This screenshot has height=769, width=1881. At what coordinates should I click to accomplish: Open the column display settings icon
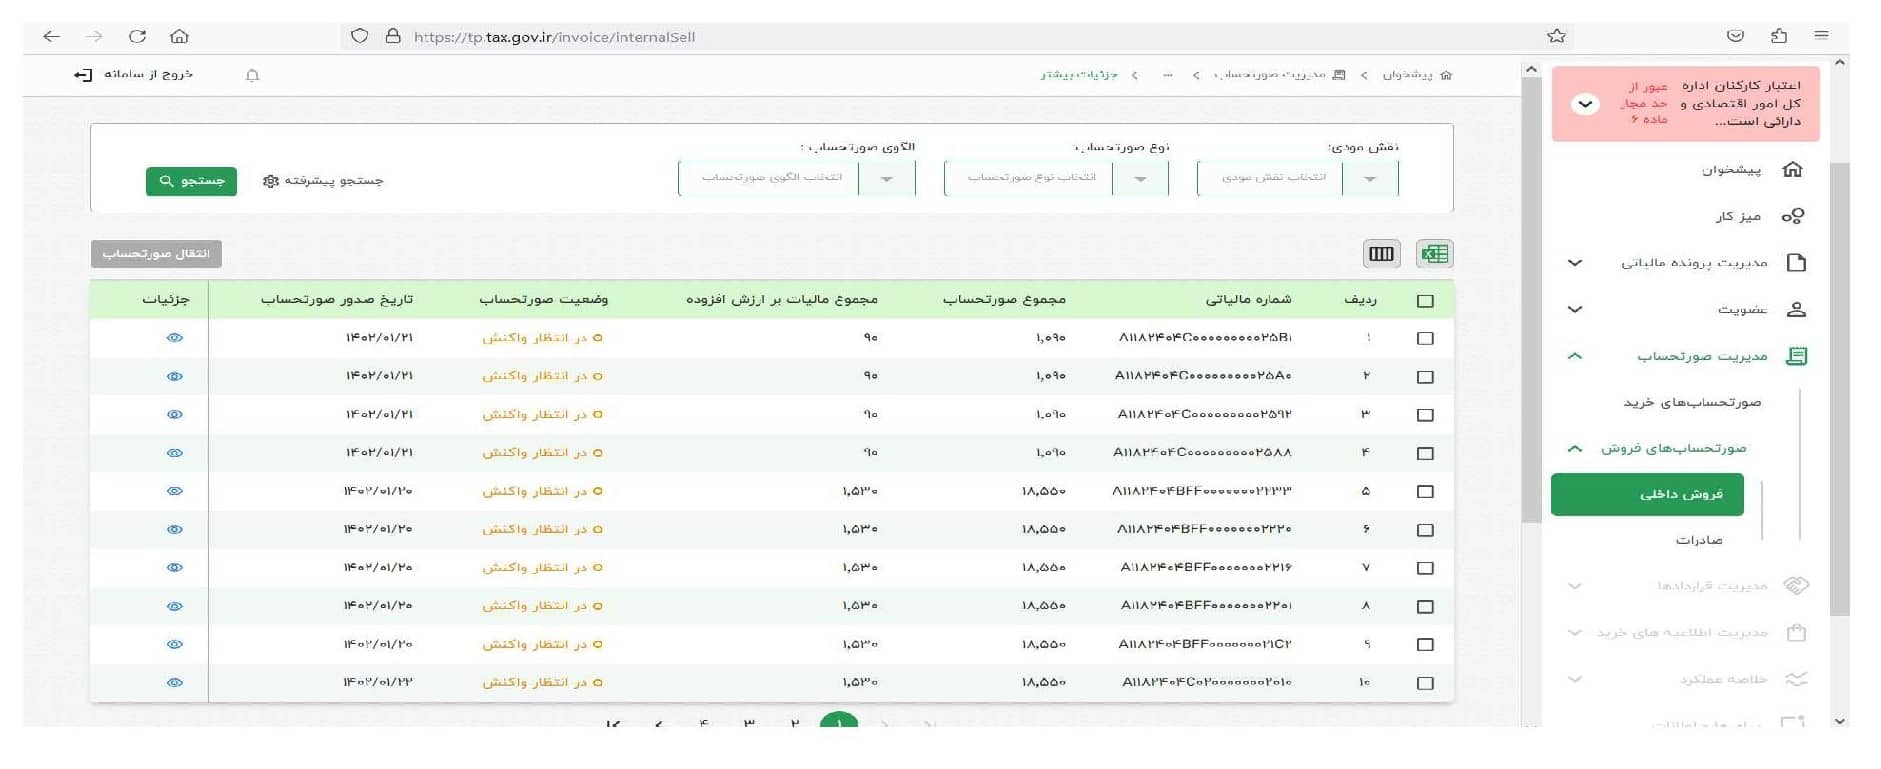[x=1381, y=254]
